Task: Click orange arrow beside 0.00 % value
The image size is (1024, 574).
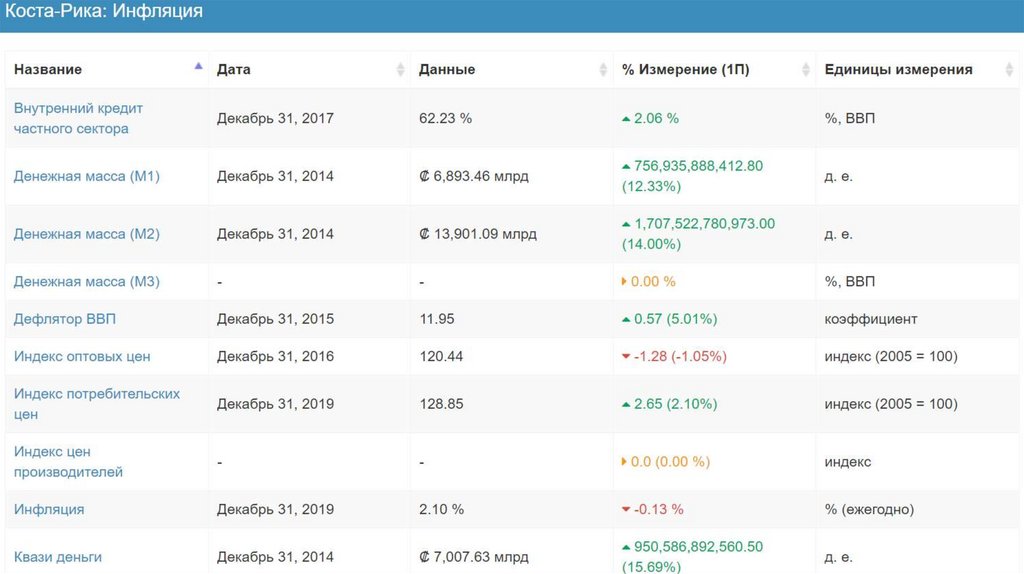Action: click(x=625, y=282)
